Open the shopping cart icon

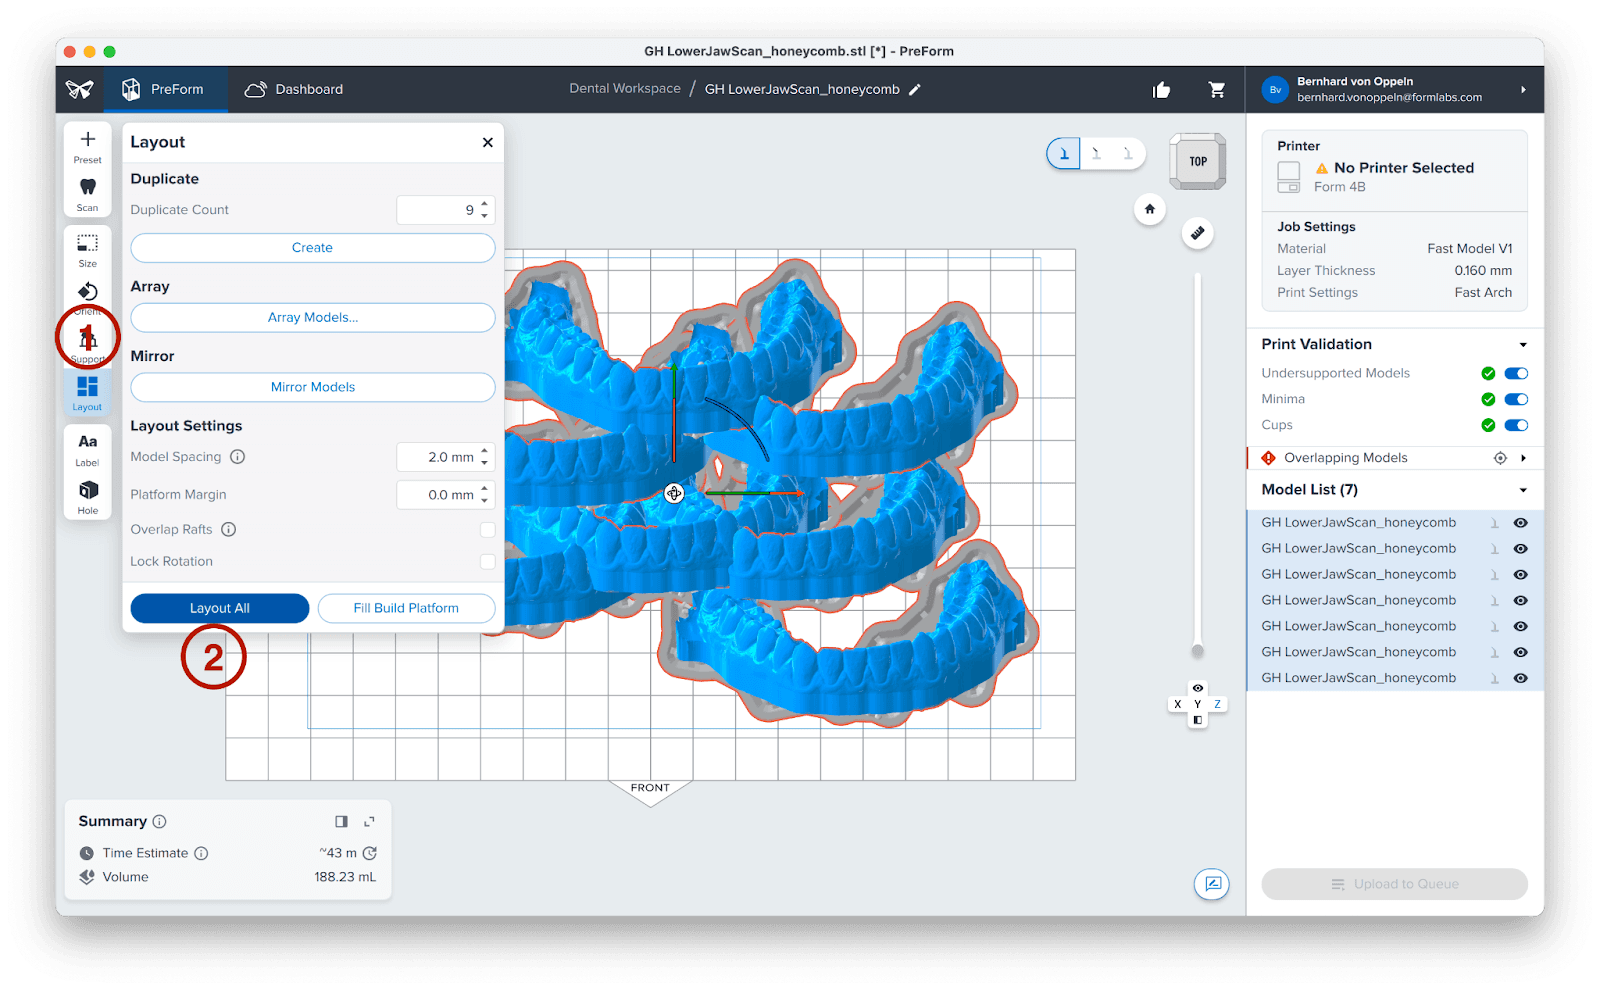[x=1217, y=90]
